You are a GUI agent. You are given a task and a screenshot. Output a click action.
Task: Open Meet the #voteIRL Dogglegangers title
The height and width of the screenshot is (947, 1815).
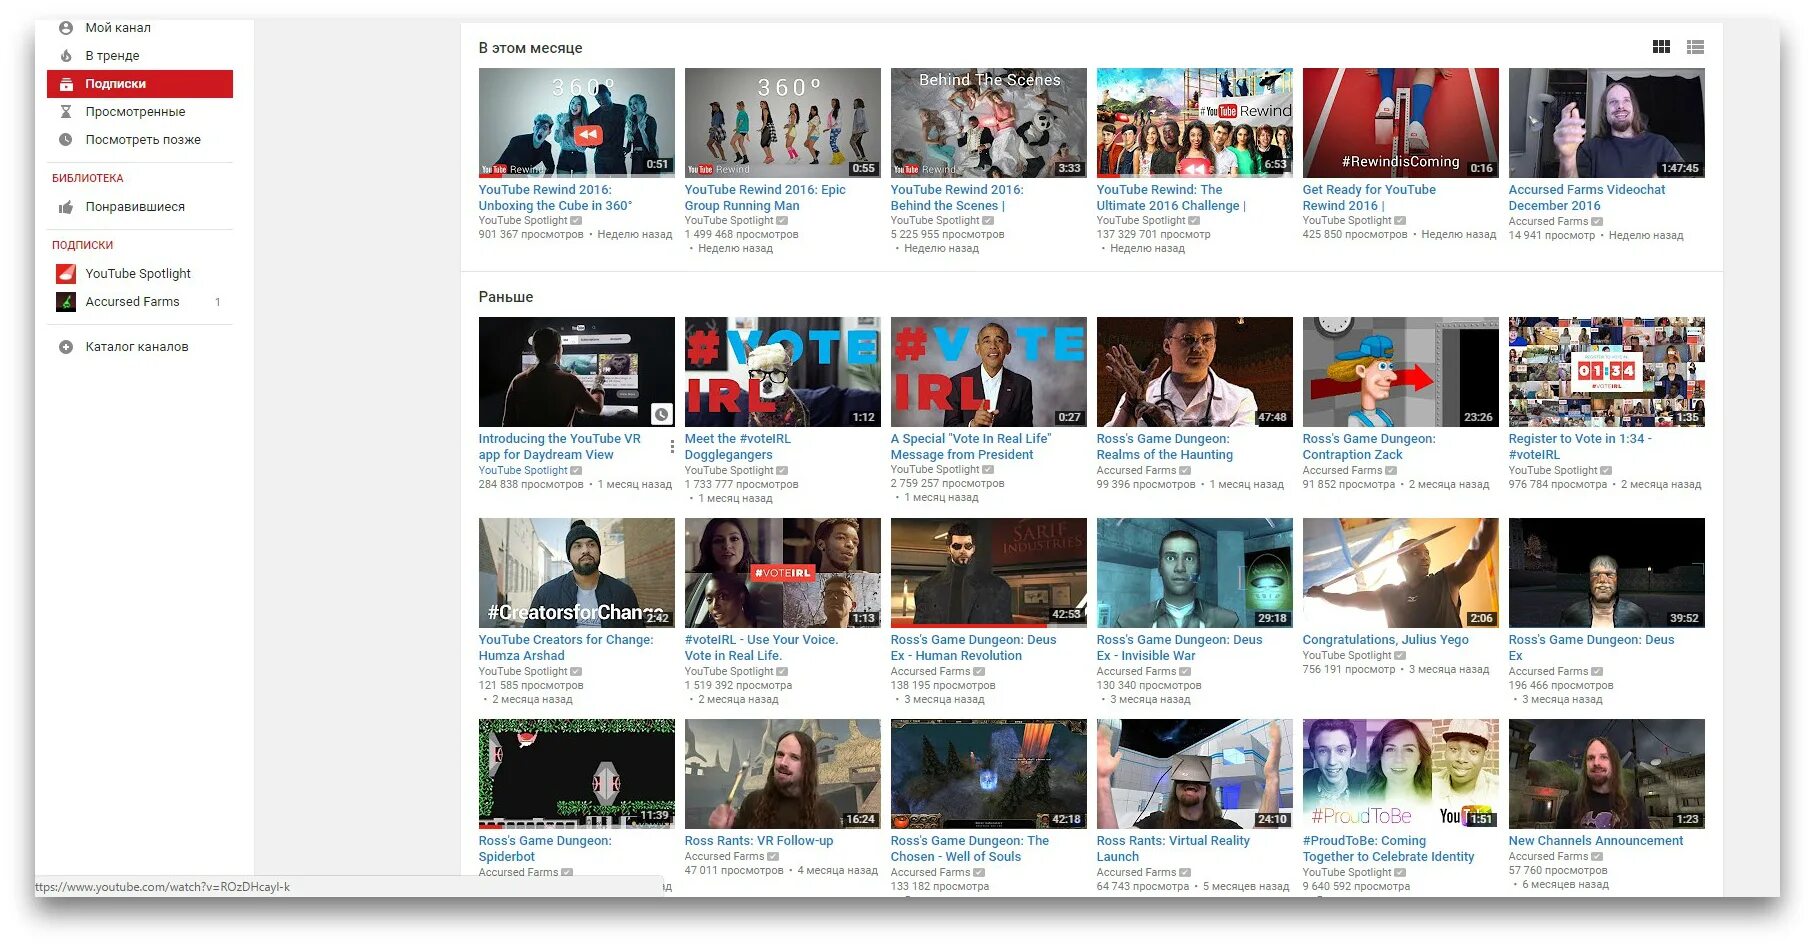tap(738, 447)
